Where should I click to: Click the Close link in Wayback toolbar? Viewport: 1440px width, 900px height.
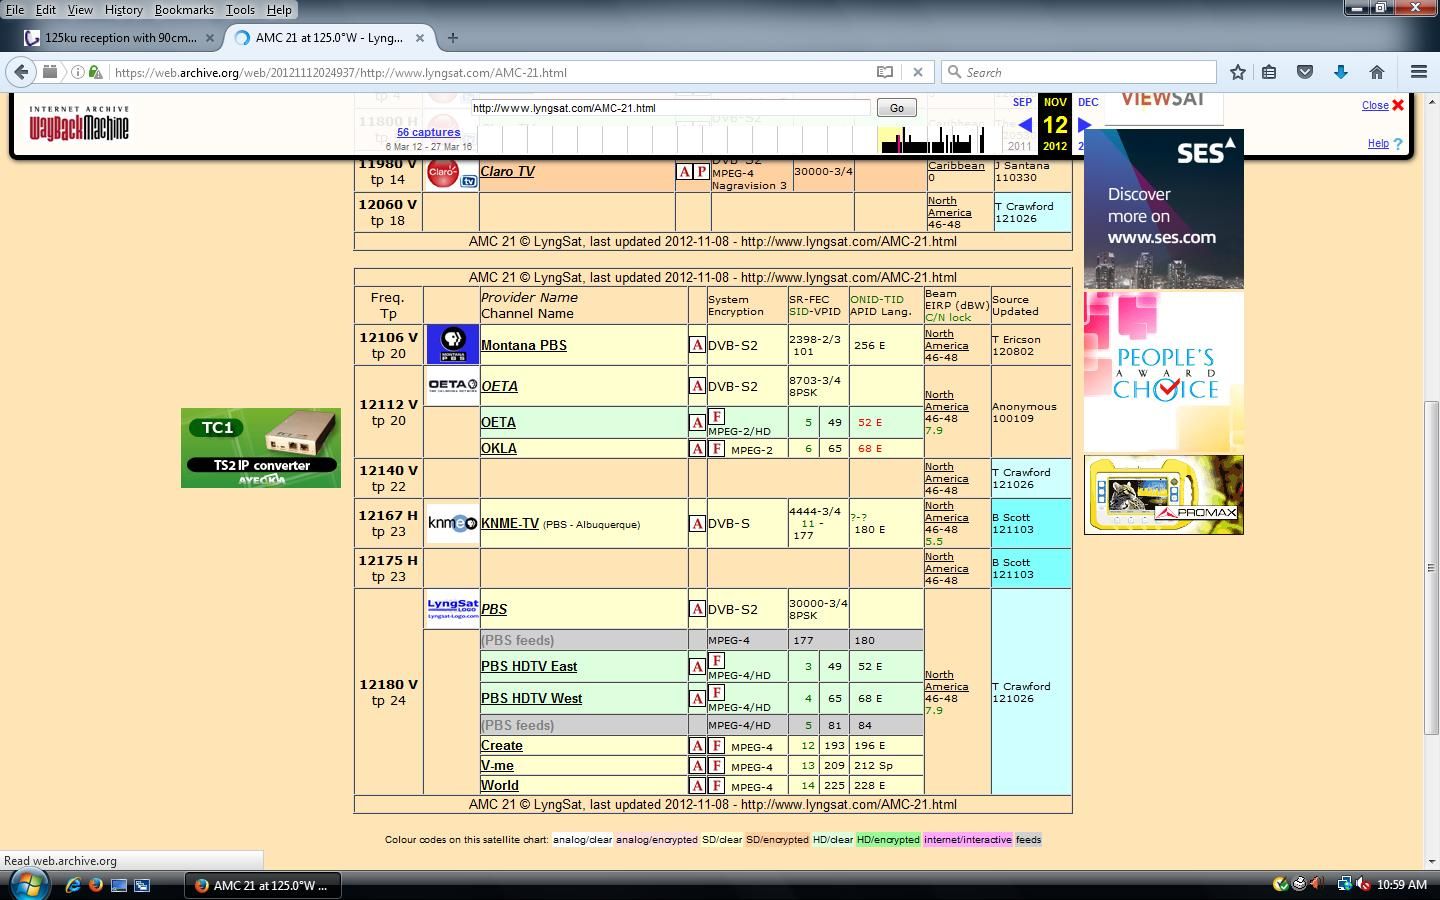(1375, 105)
